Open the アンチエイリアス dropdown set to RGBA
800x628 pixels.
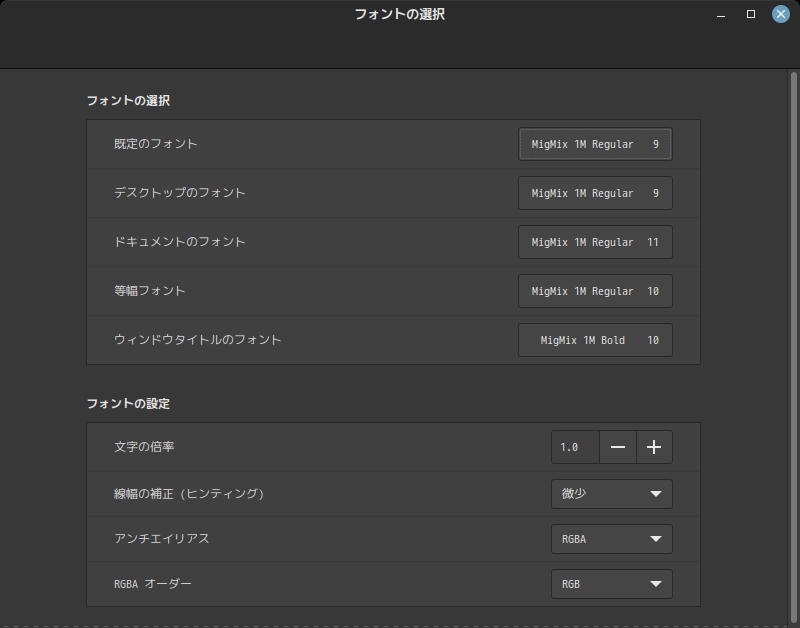[x=611, y=539]
